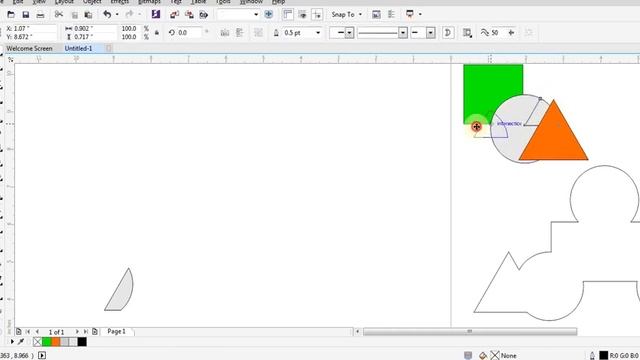Click the Wrap text icon
This screenshot has width=640, height=360.
pyautogui.click(x=467, y=33)
